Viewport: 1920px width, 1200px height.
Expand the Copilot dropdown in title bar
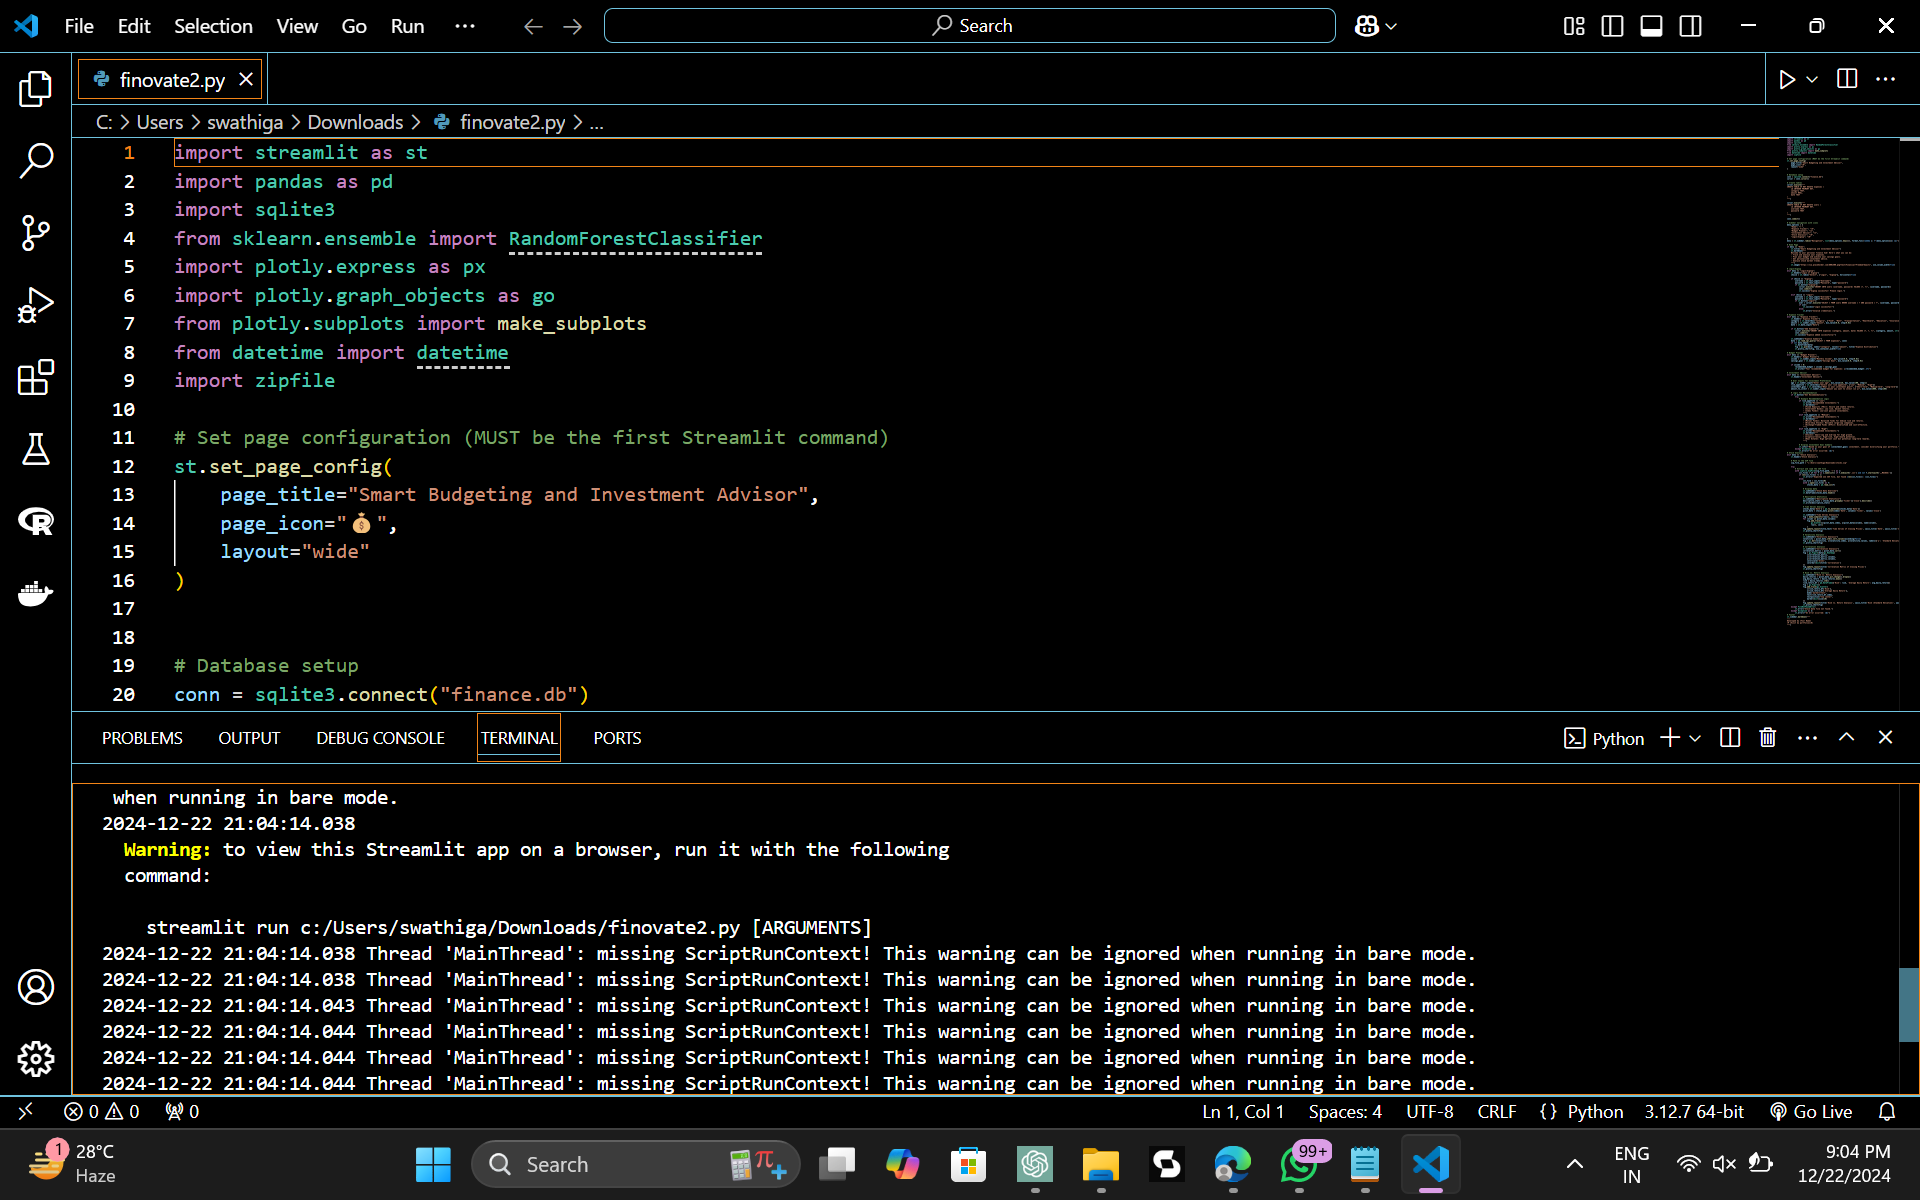click(x=1391, y=27)
